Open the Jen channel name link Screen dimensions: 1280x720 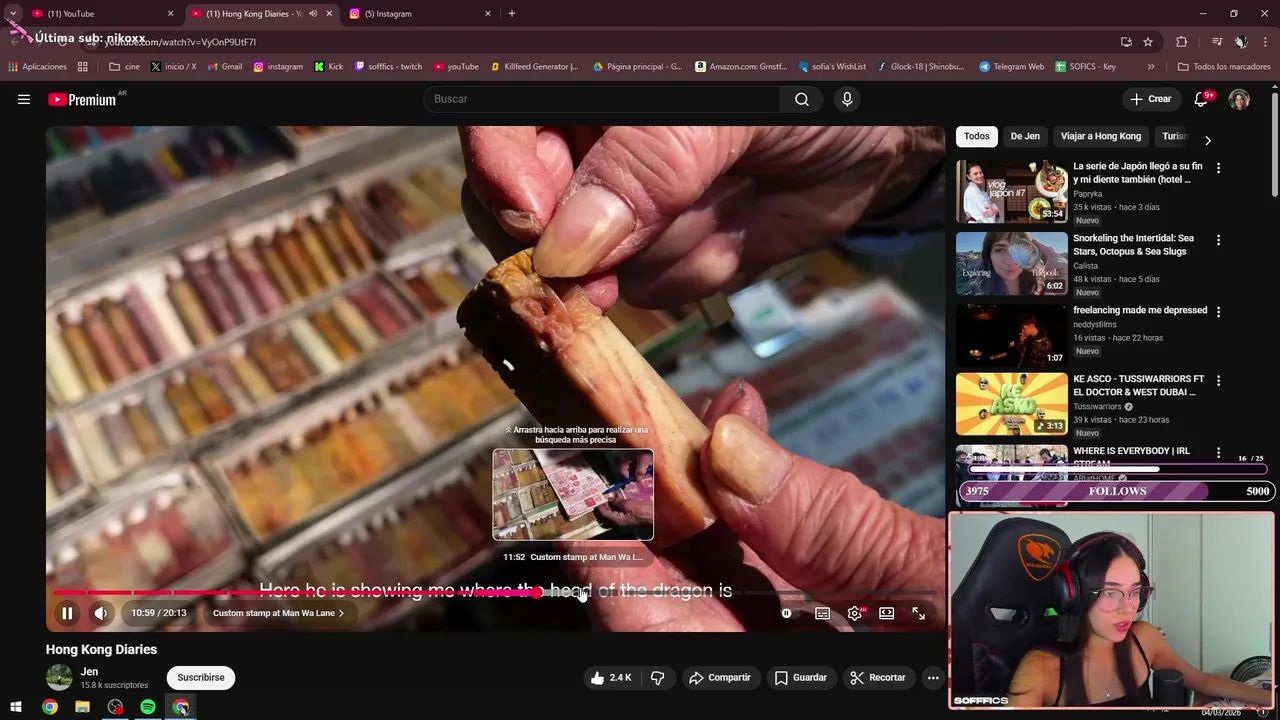point(90,671)
